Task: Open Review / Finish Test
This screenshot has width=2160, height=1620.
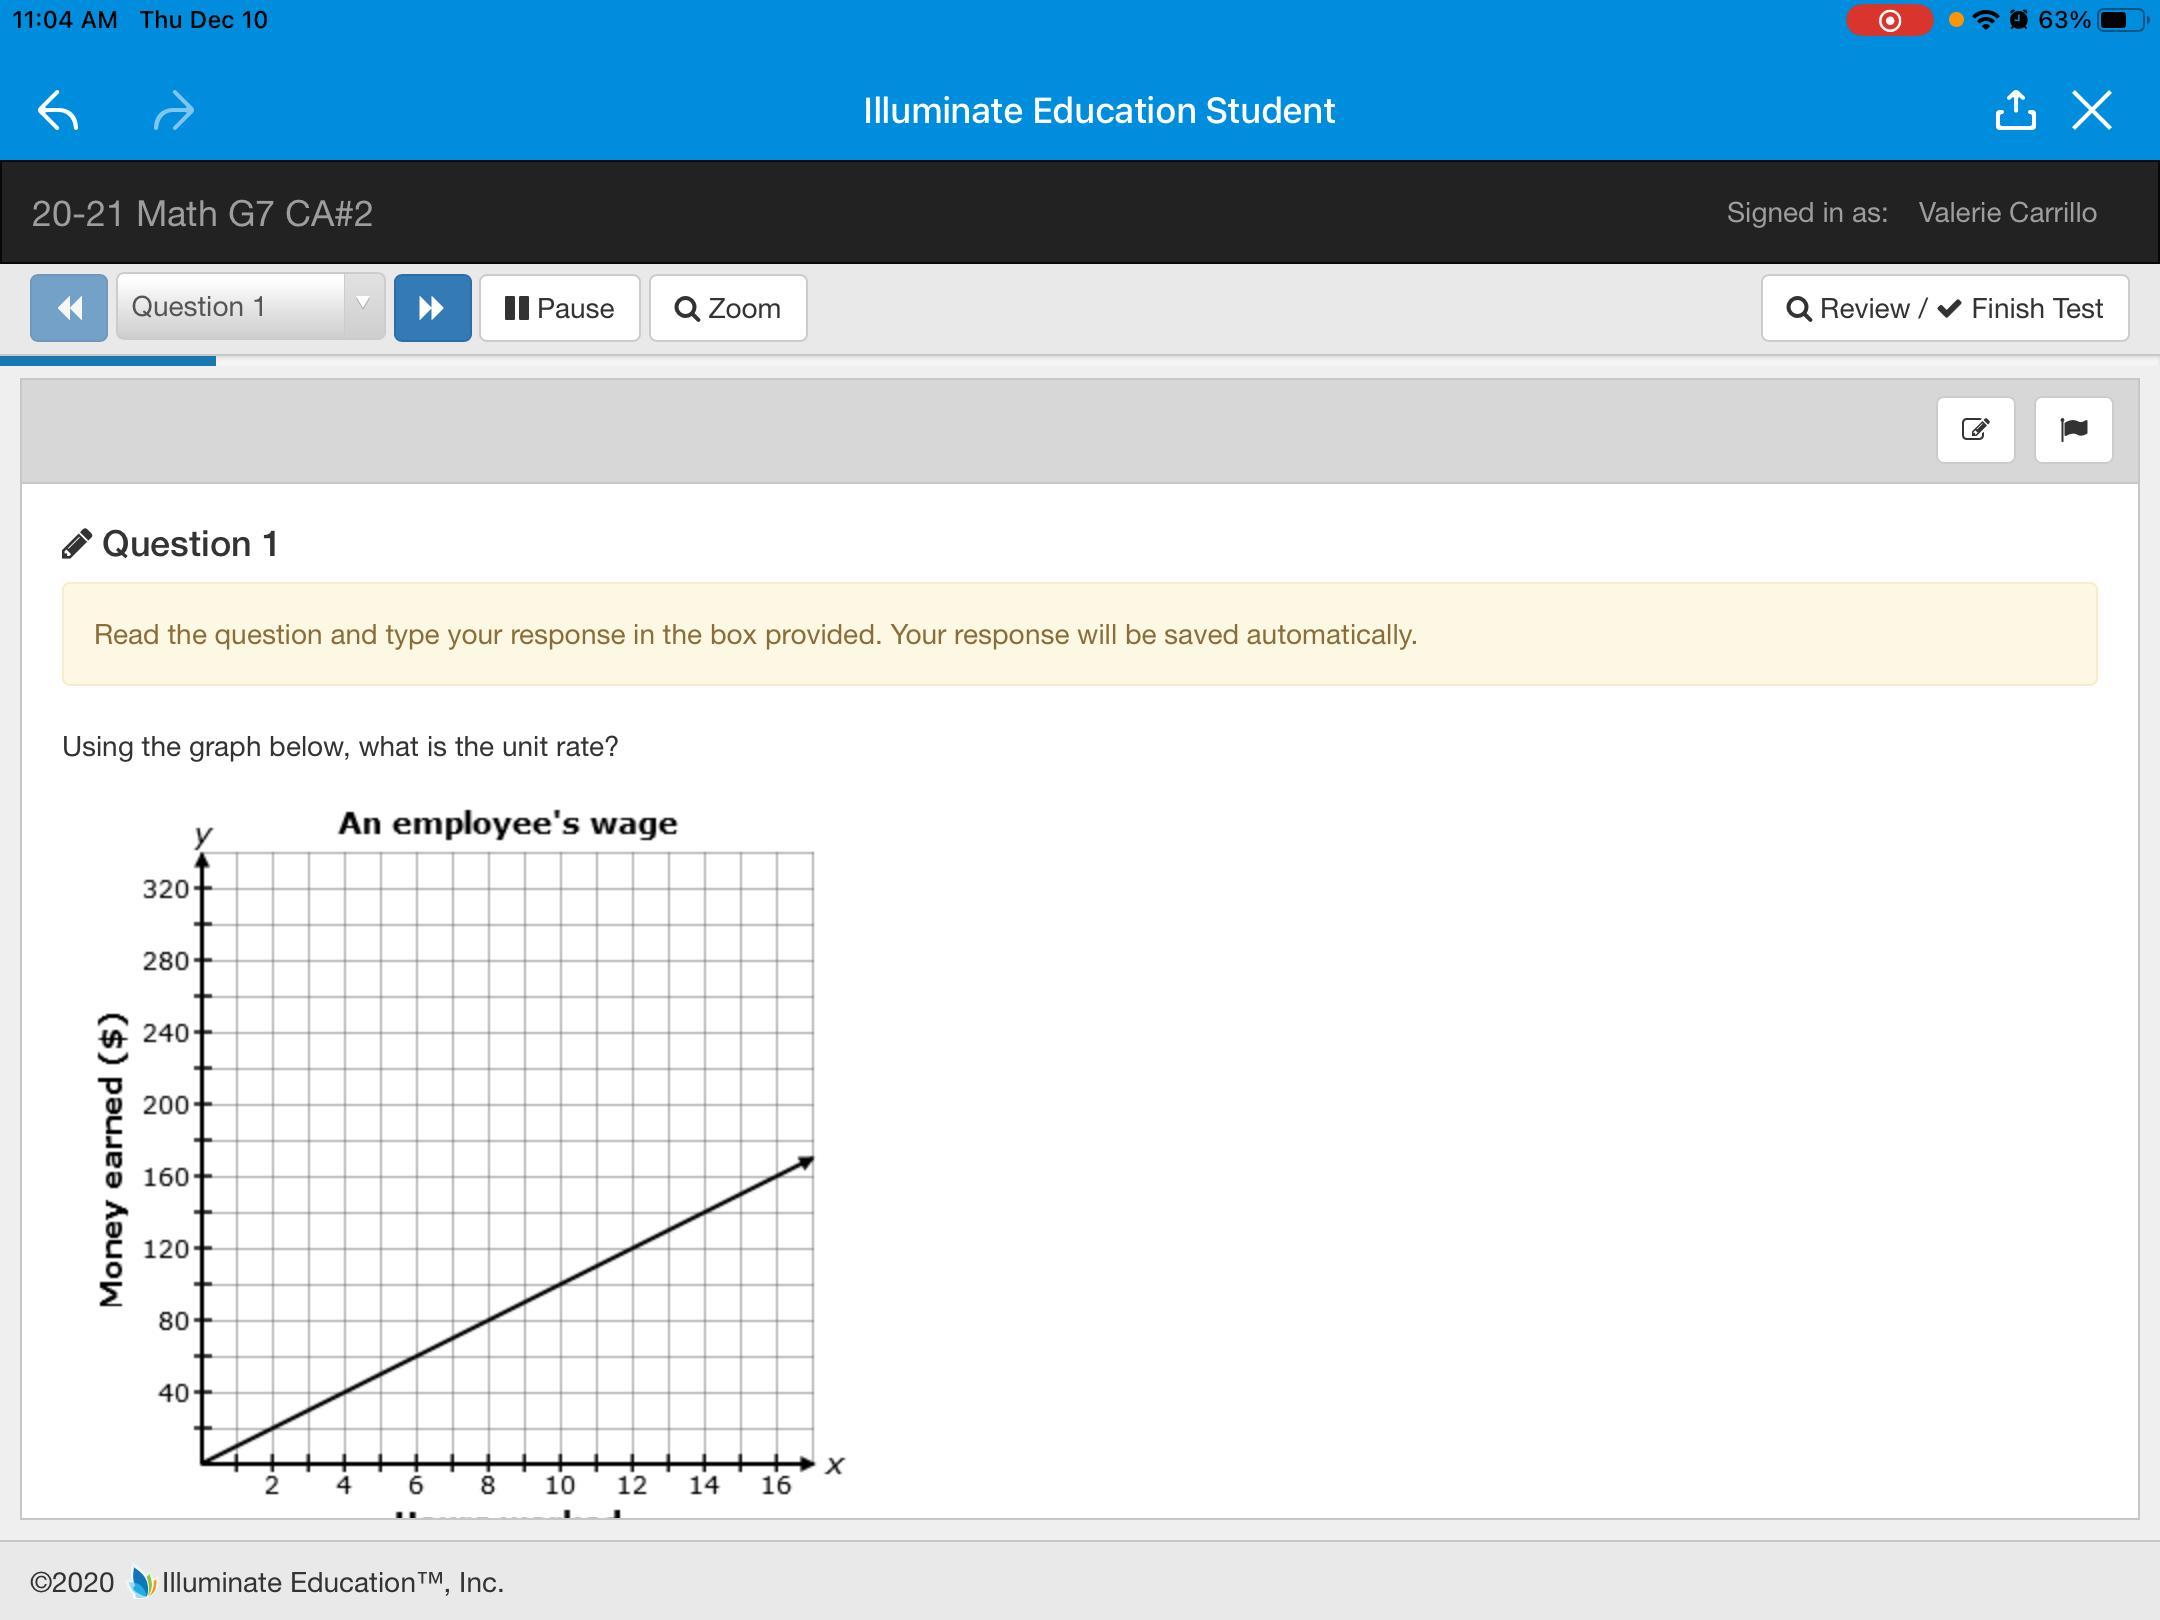Action: point(1944,308)
